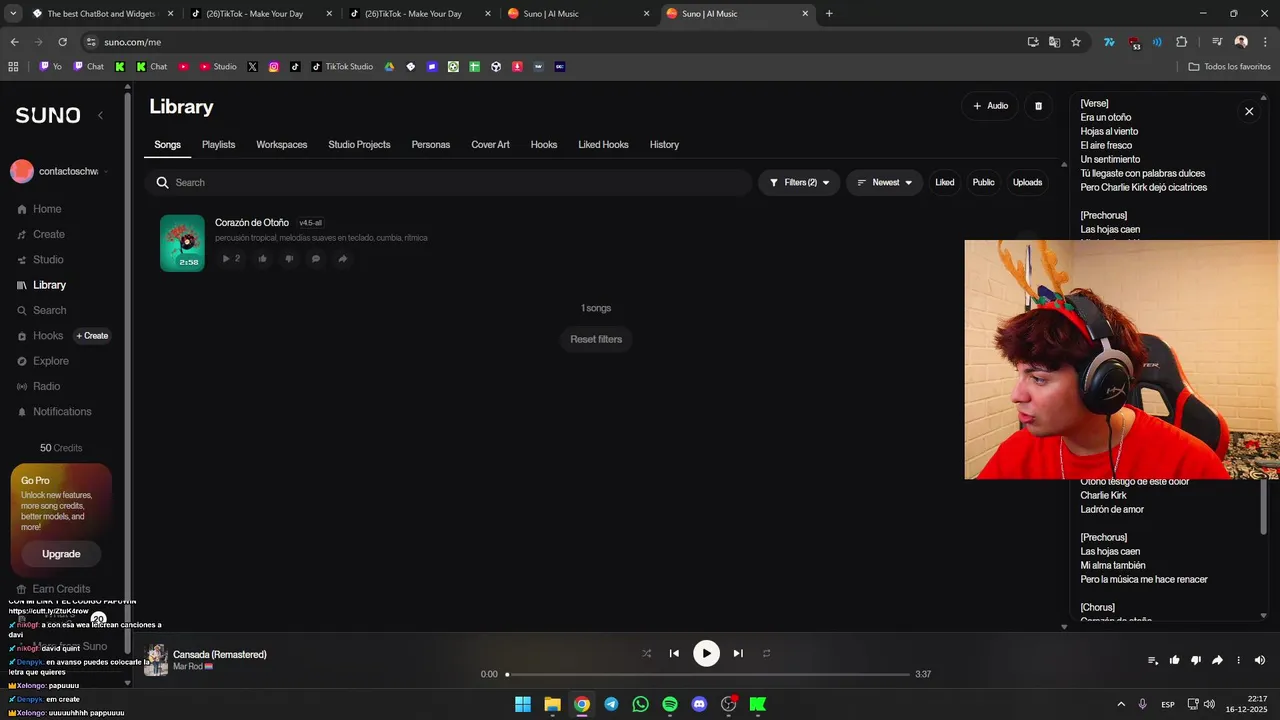Open the Corazón de Otoño song title
The image size is (1280, 720).
click(252, 223)
